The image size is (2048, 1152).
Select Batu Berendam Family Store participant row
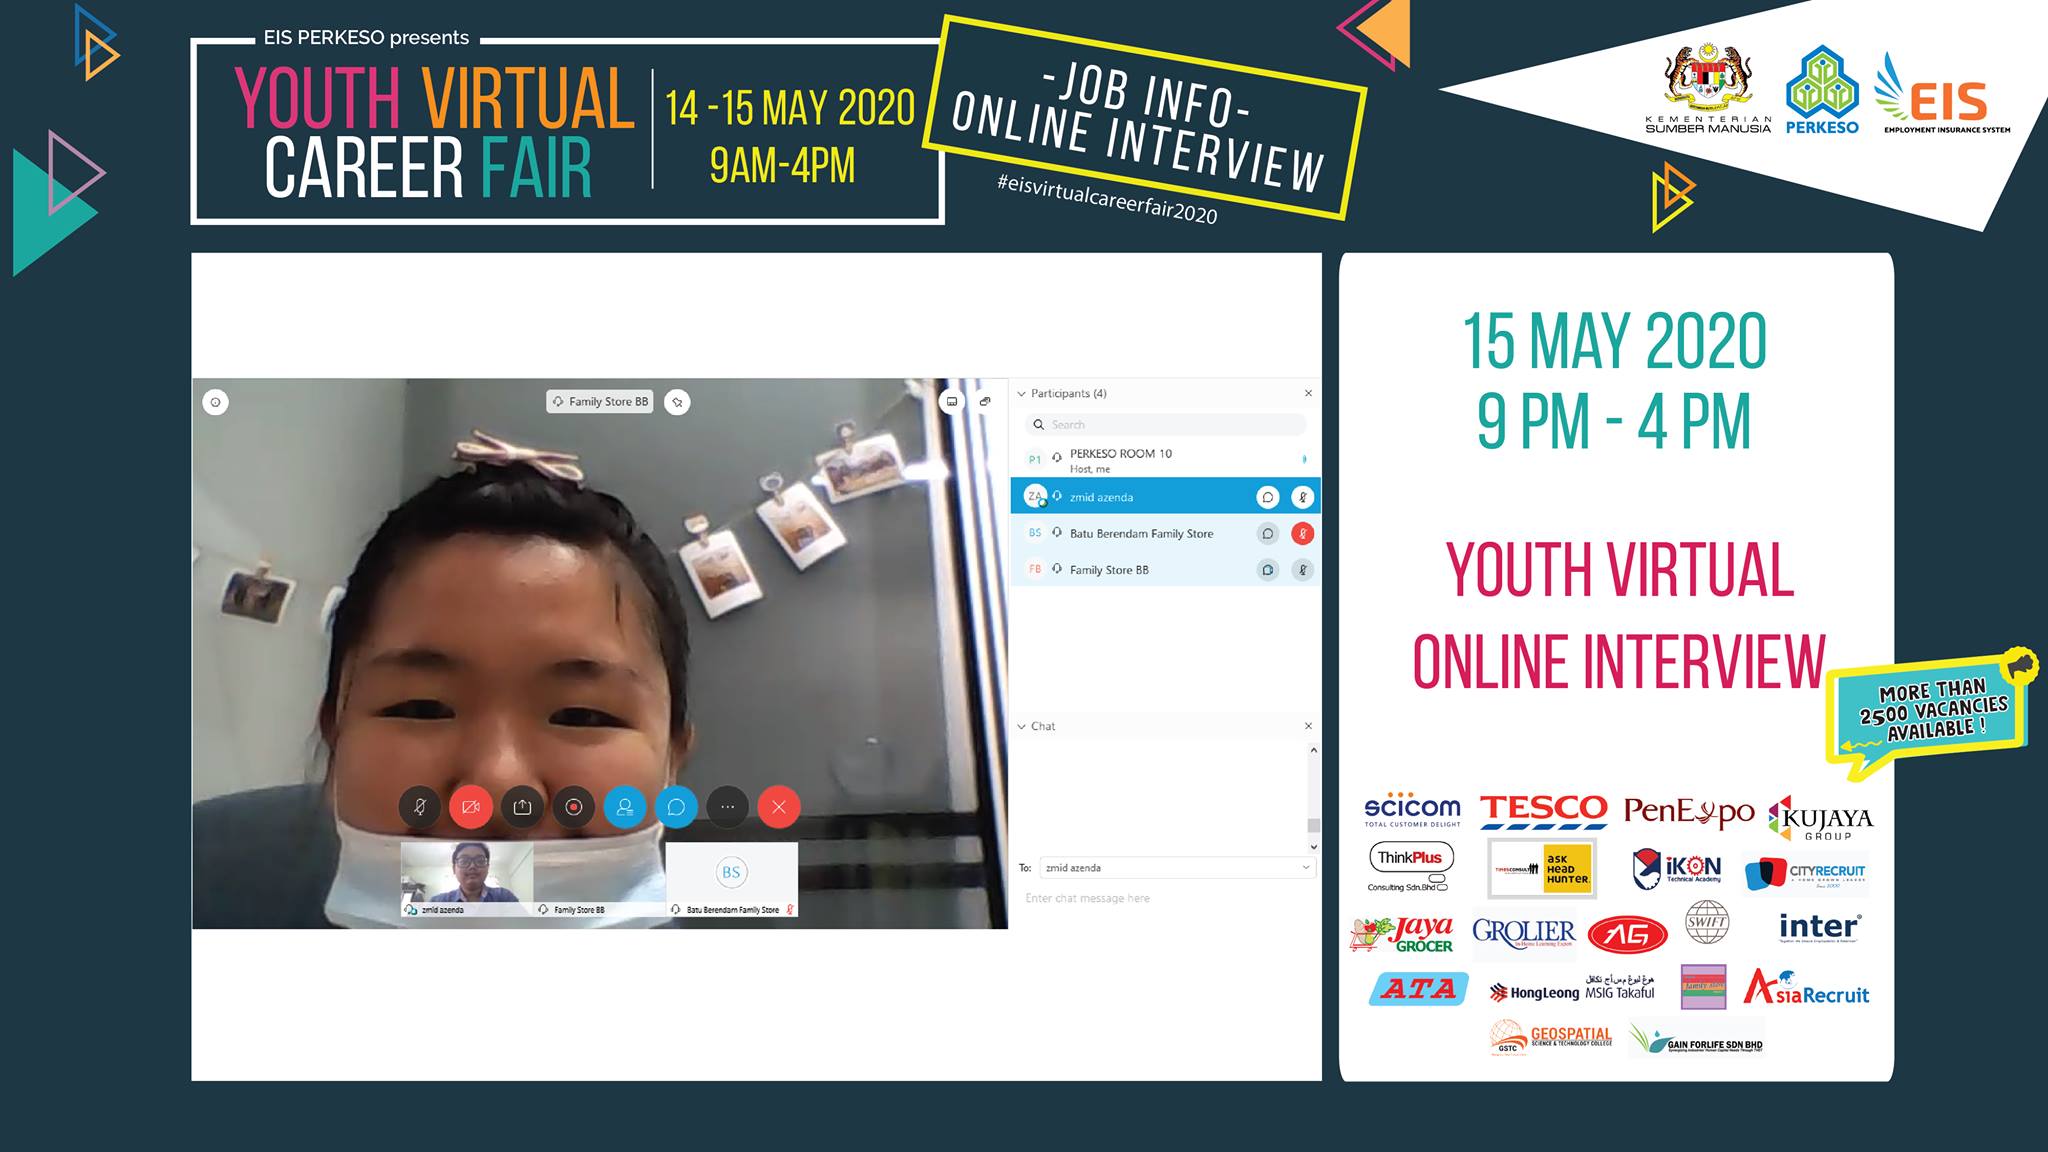[1166, 534]
